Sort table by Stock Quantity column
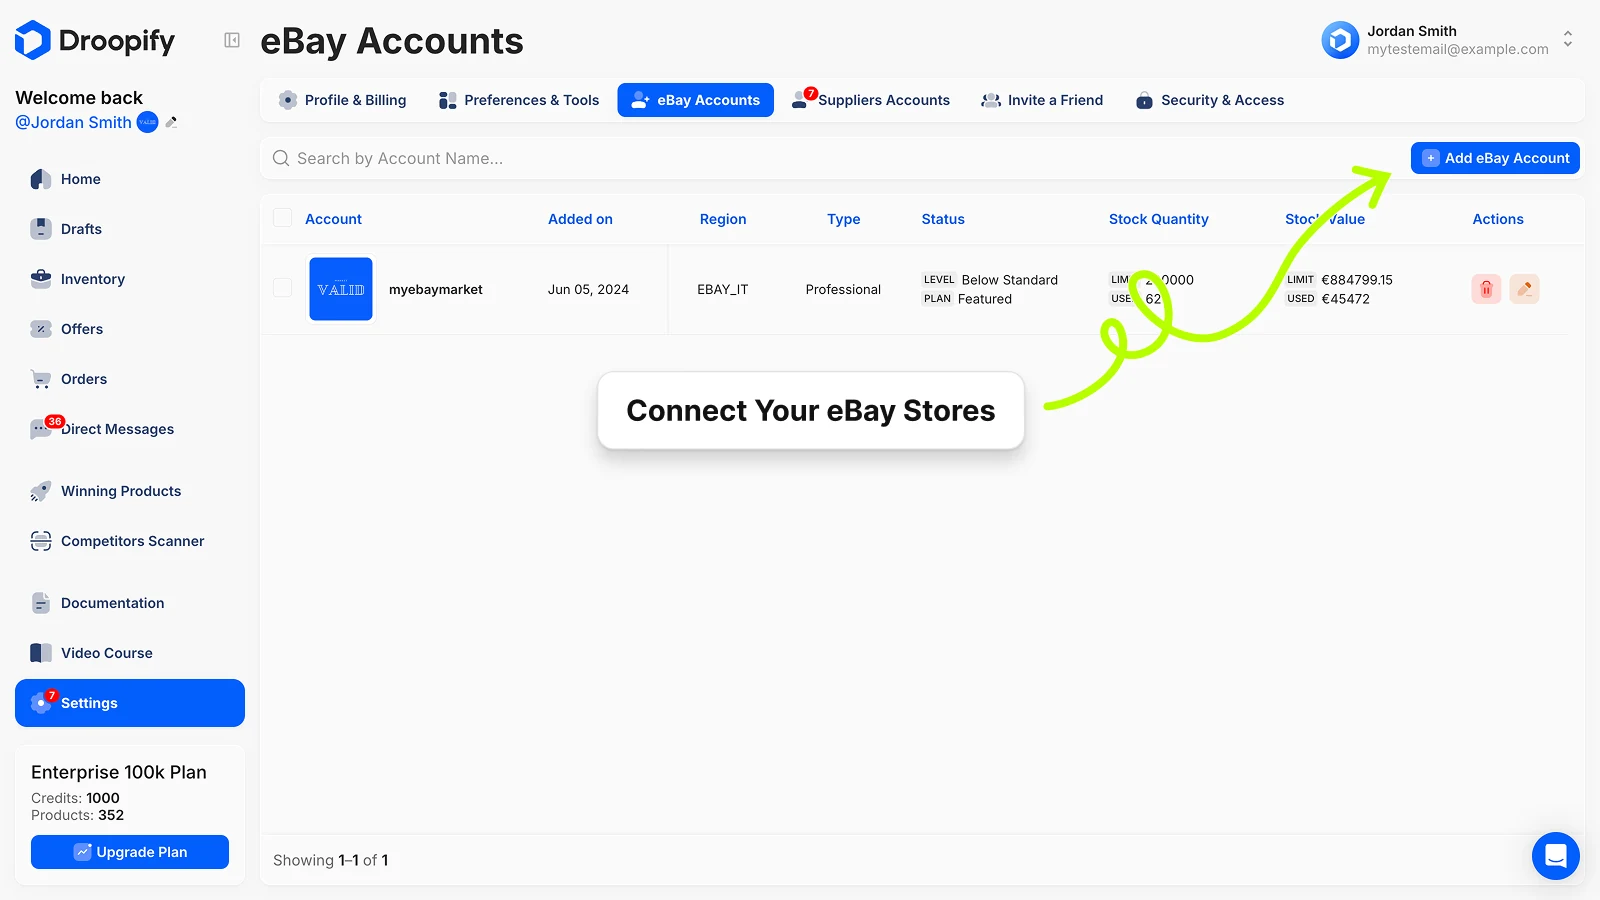Viewport: 1600px width, 900px height. [1158, 219]
